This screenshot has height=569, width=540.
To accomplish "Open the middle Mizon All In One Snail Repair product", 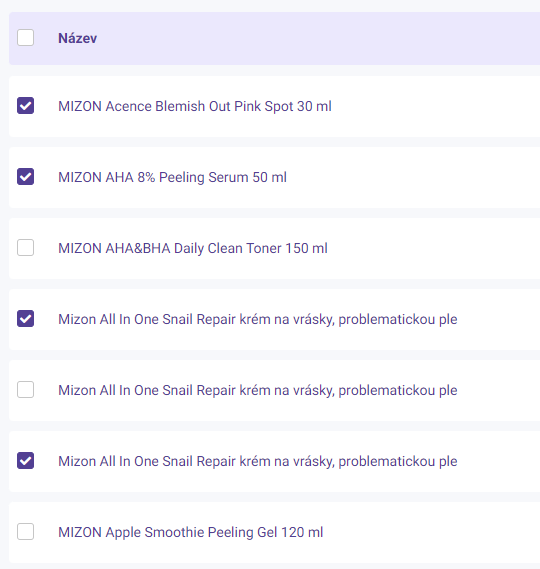I will pos(258,391).
